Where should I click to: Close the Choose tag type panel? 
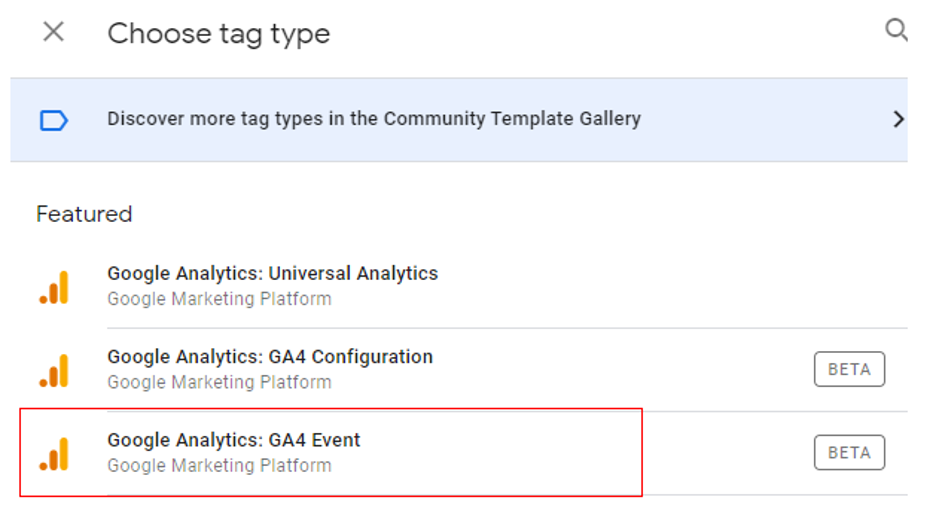pyautogui.click(x=54, y=32)
